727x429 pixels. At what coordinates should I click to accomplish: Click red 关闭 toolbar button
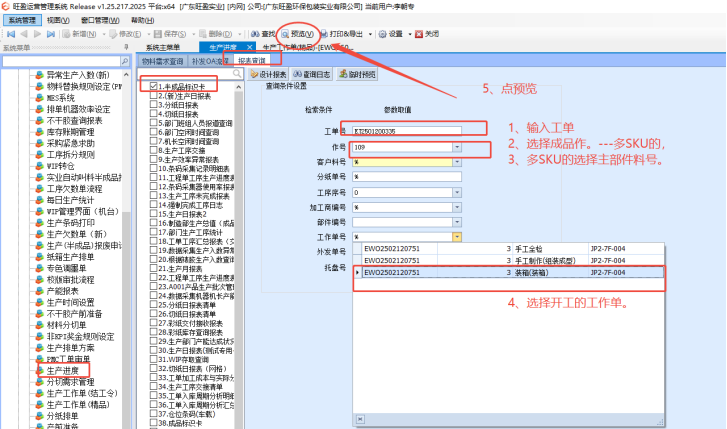(427, 34)
